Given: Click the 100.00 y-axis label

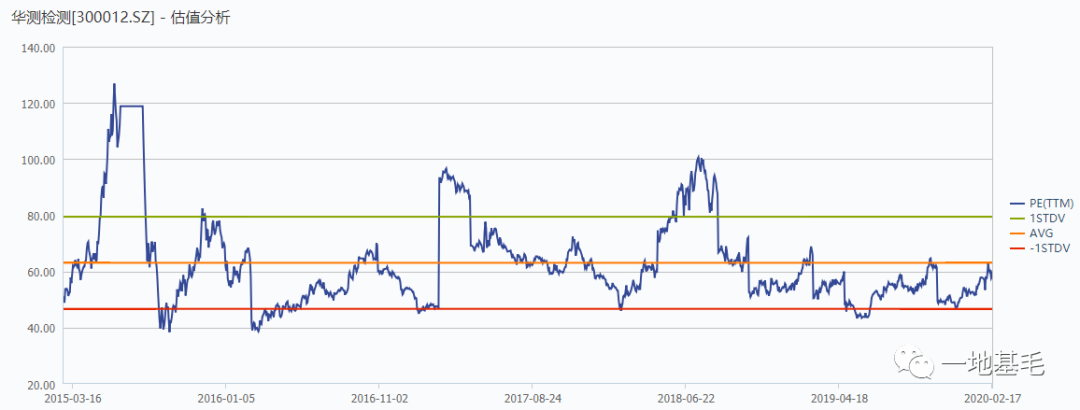Looking at the screenshot, I should click(38, 160).
